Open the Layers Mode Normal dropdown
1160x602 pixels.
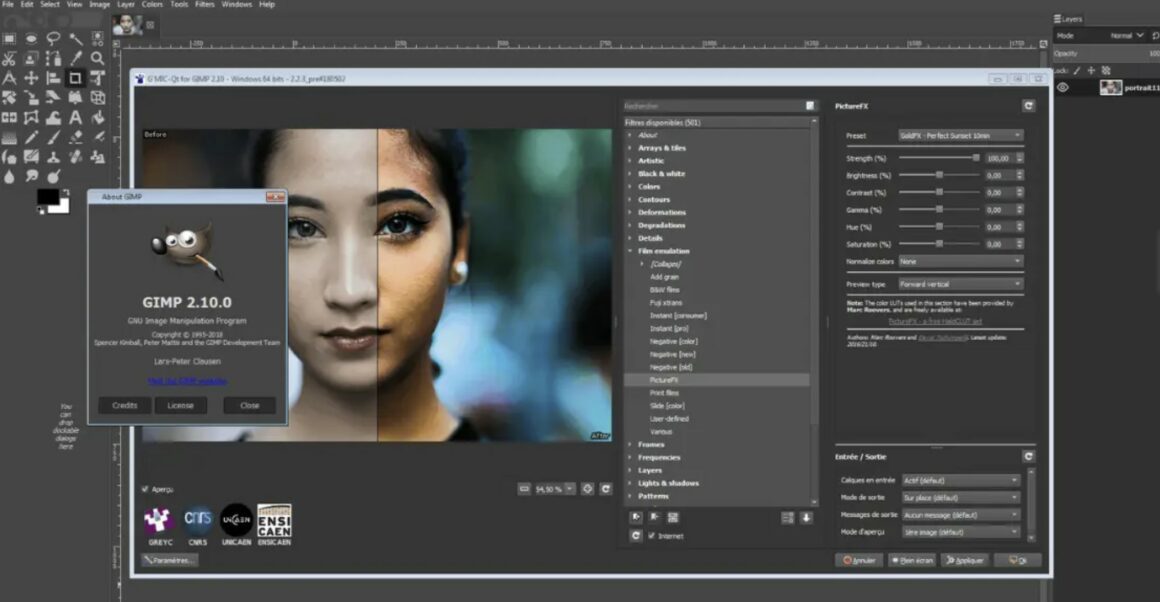[1126, 35]
